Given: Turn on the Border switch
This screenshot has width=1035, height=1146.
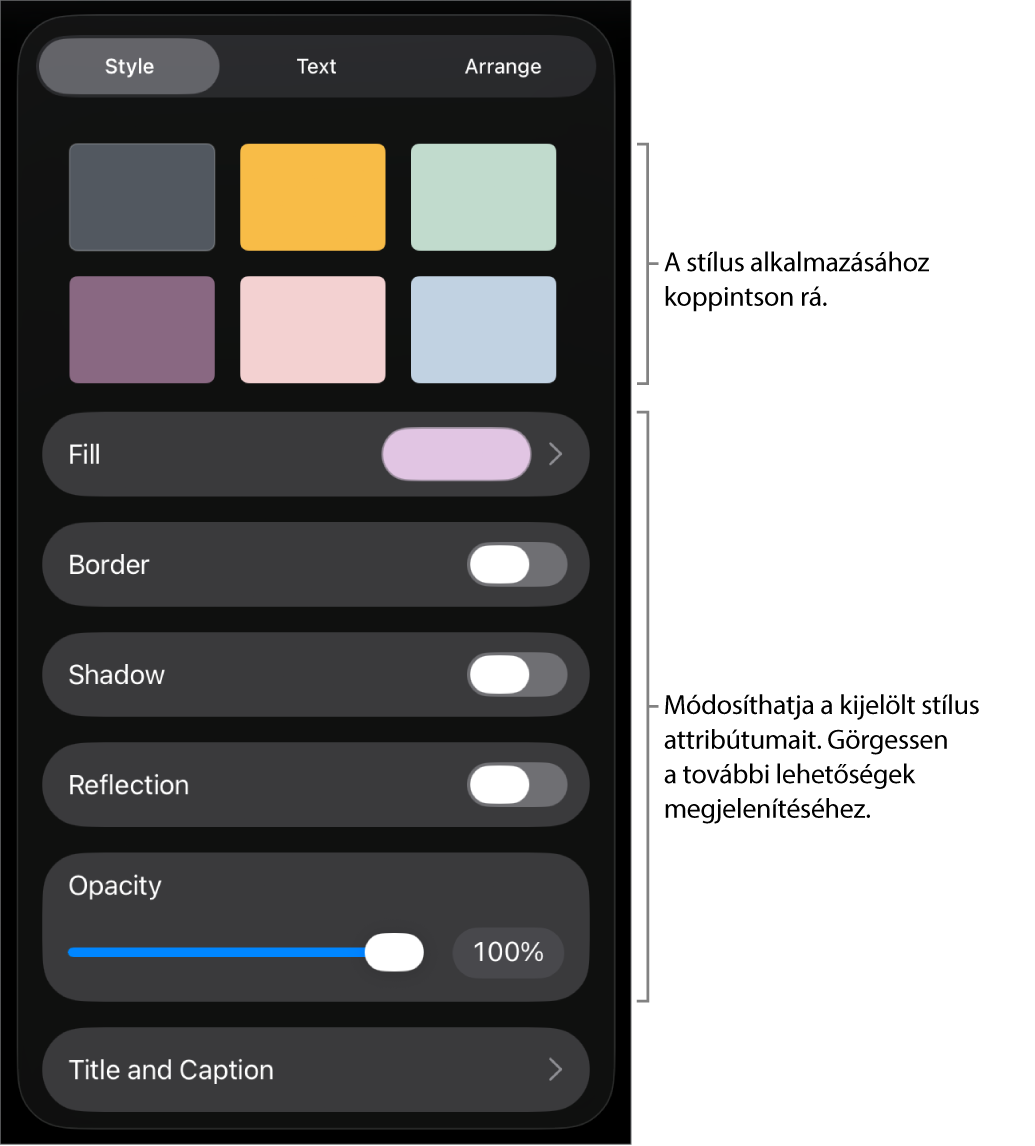Looking at the screenshot, I should (x=517, y=565).
